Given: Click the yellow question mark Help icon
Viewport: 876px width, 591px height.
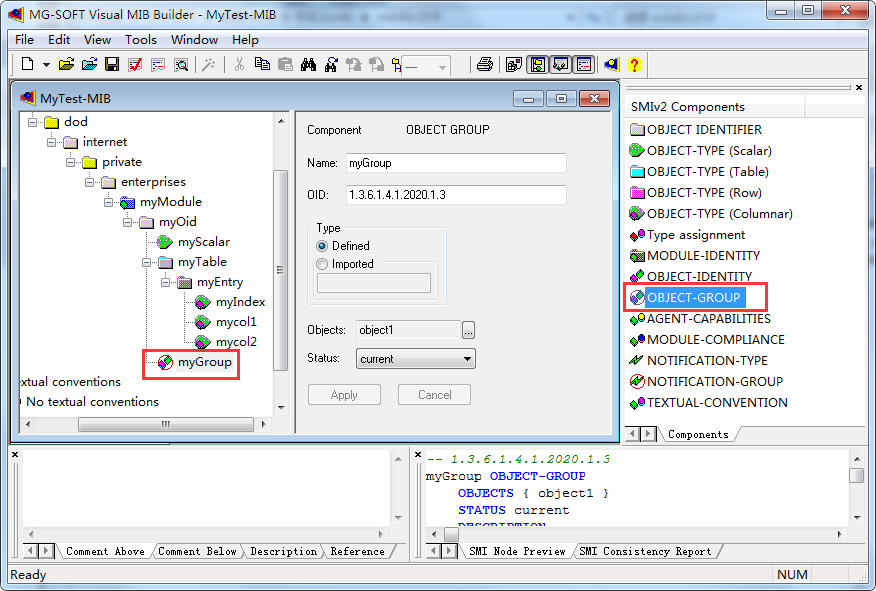Looking at the screenshot, I should [633, 65].
